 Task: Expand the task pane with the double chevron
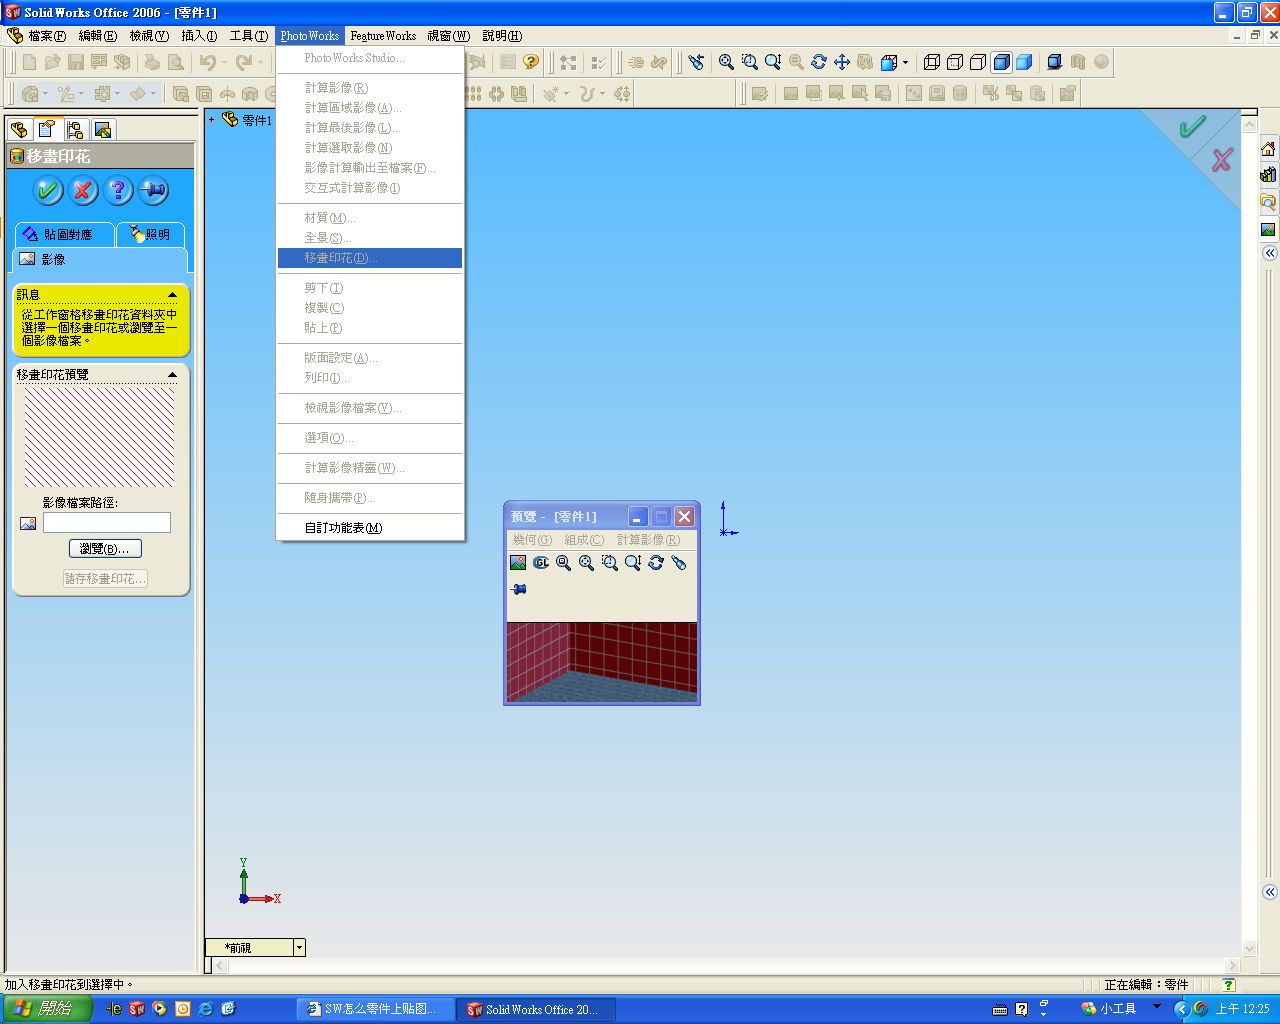(x=1270, y=253)
